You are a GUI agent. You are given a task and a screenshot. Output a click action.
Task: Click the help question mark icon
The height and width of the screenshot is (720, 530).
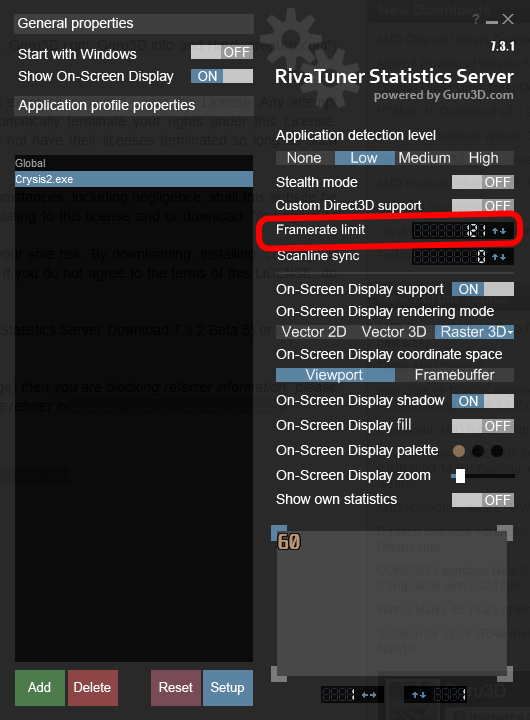(x=476, y=19)
